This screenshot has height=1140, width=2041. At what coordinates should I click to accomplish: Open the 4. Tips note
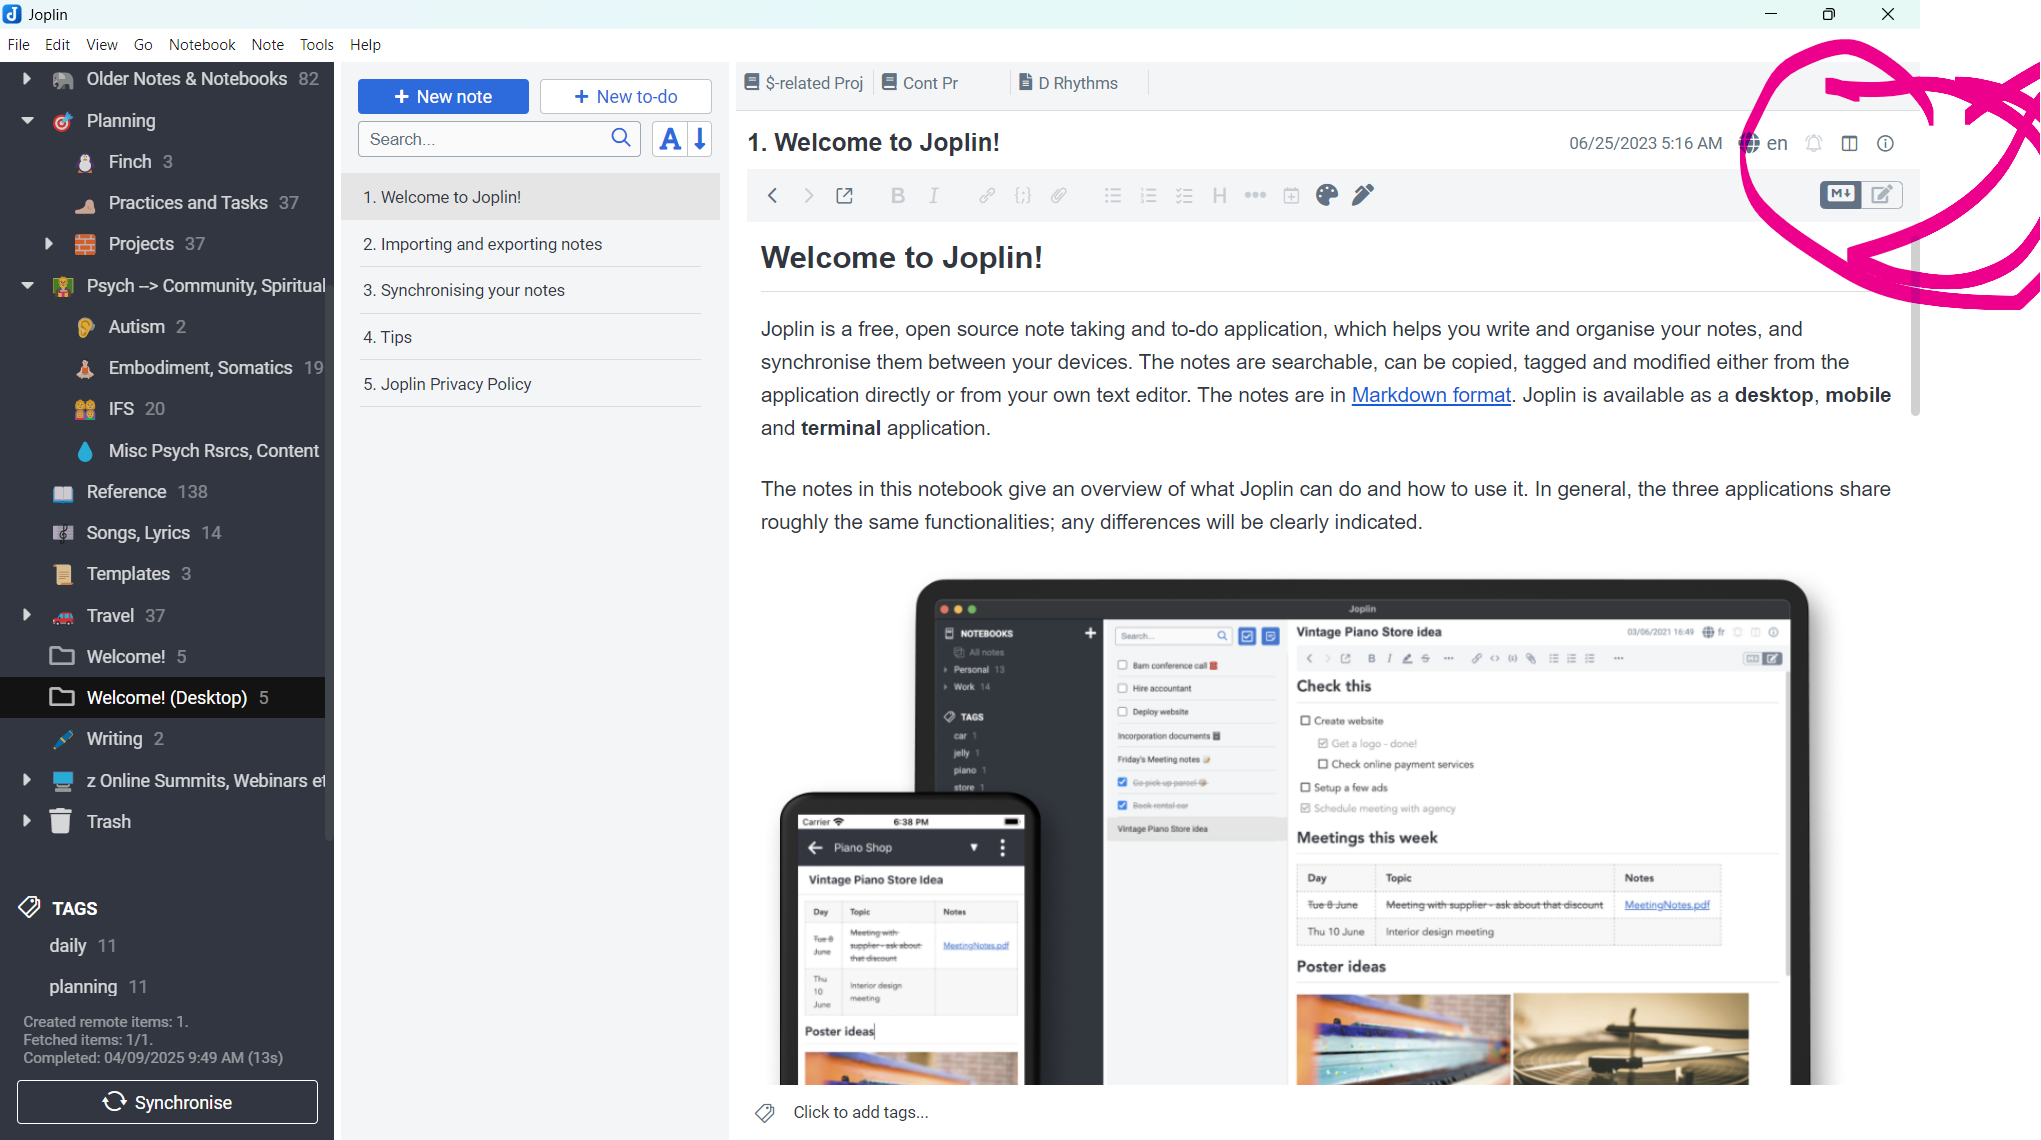(x=530, y=337)
